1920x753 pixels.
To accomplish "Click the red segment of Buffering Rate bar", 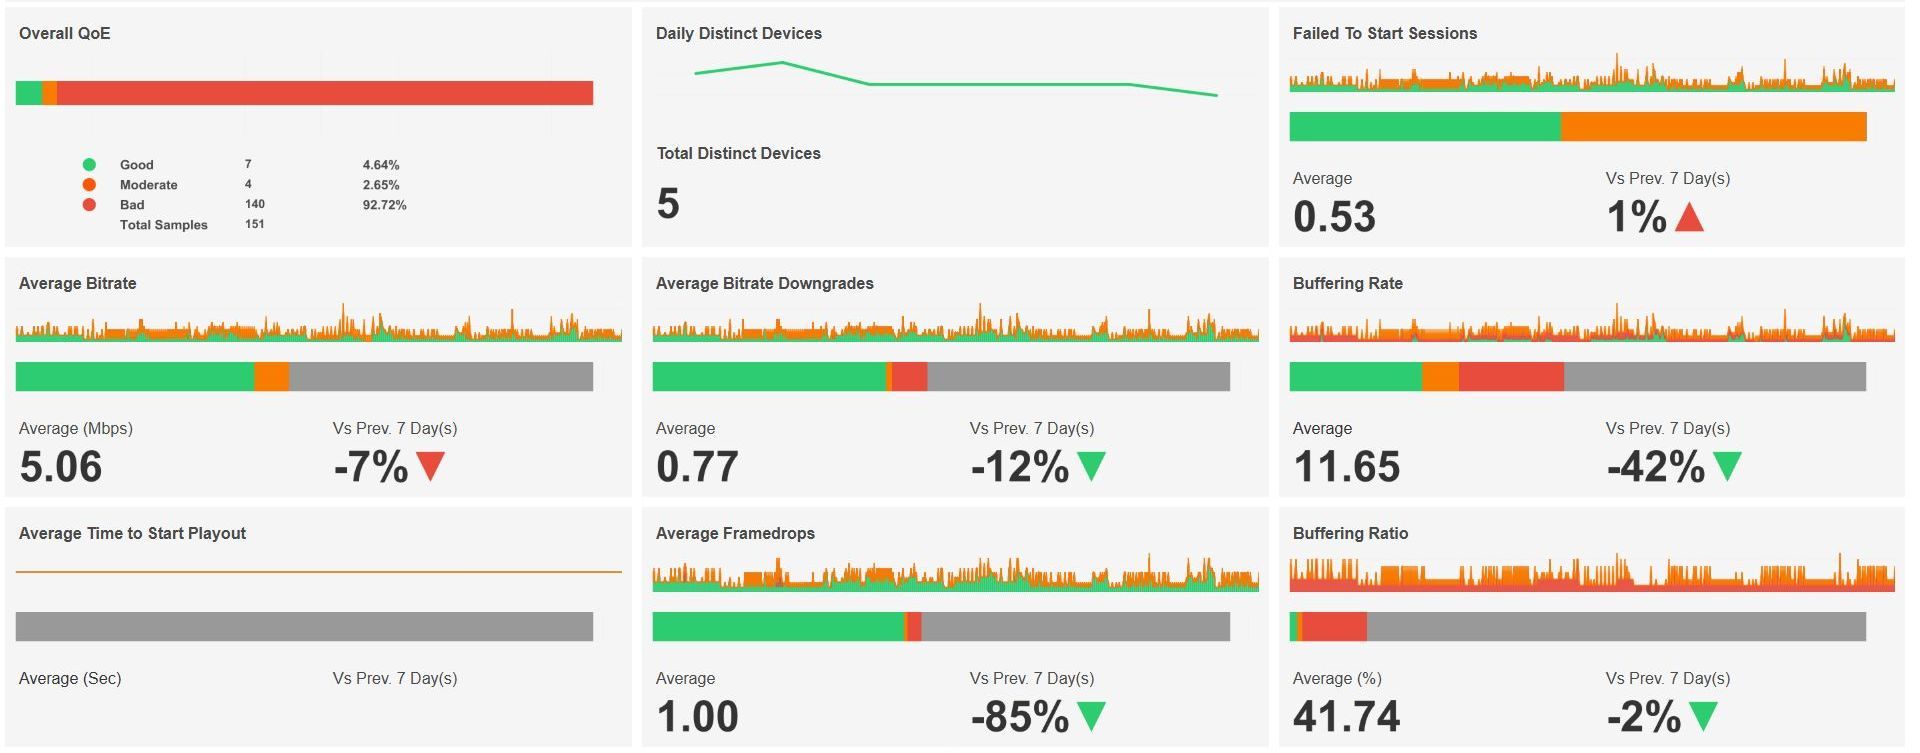I will tap(1510, 377).
